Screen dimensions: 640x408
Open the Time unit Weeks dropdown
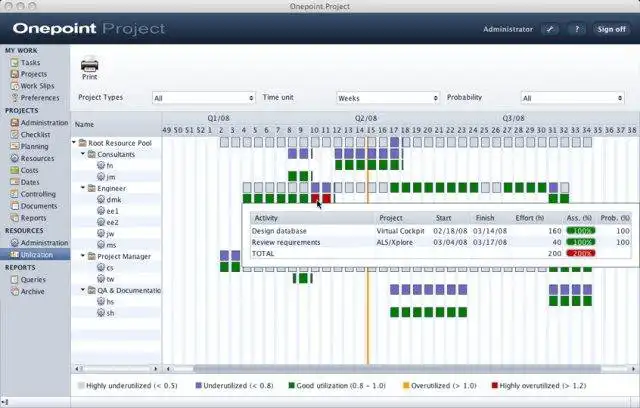coord(388,98)
